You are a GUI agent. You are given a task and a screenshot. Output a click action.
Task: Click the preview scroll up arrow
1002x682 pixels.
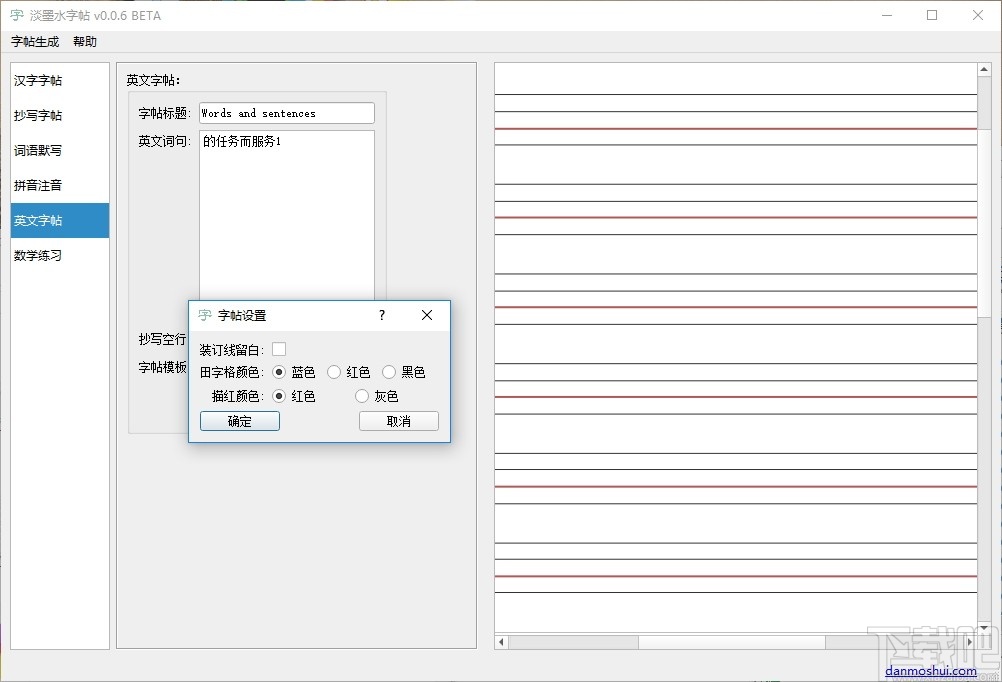coord(984,69)
